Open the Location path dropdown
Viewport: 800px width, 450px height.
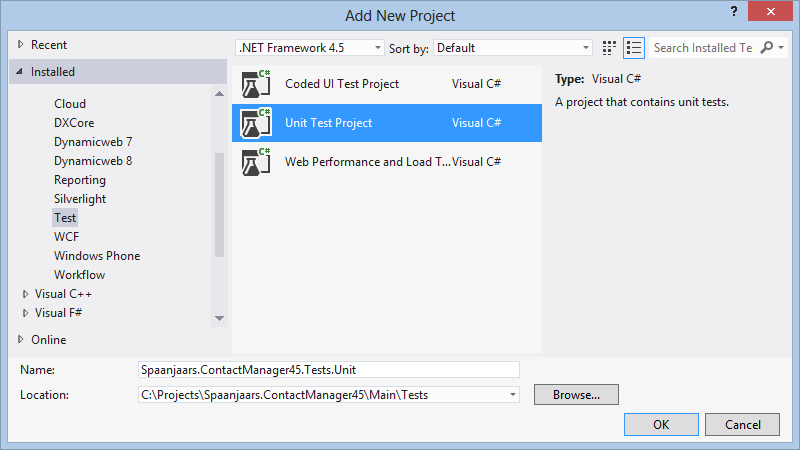pyautogui.click(x=514, y=395)
